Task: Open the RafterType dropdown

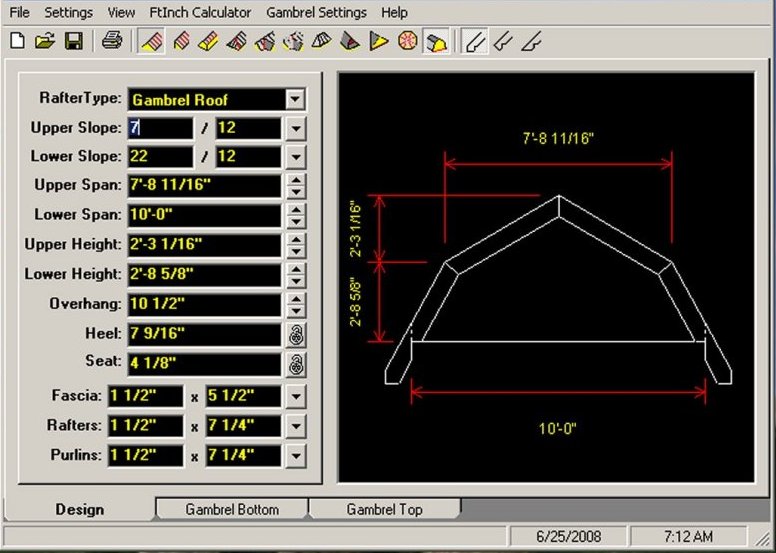Action: coord(295,100)
